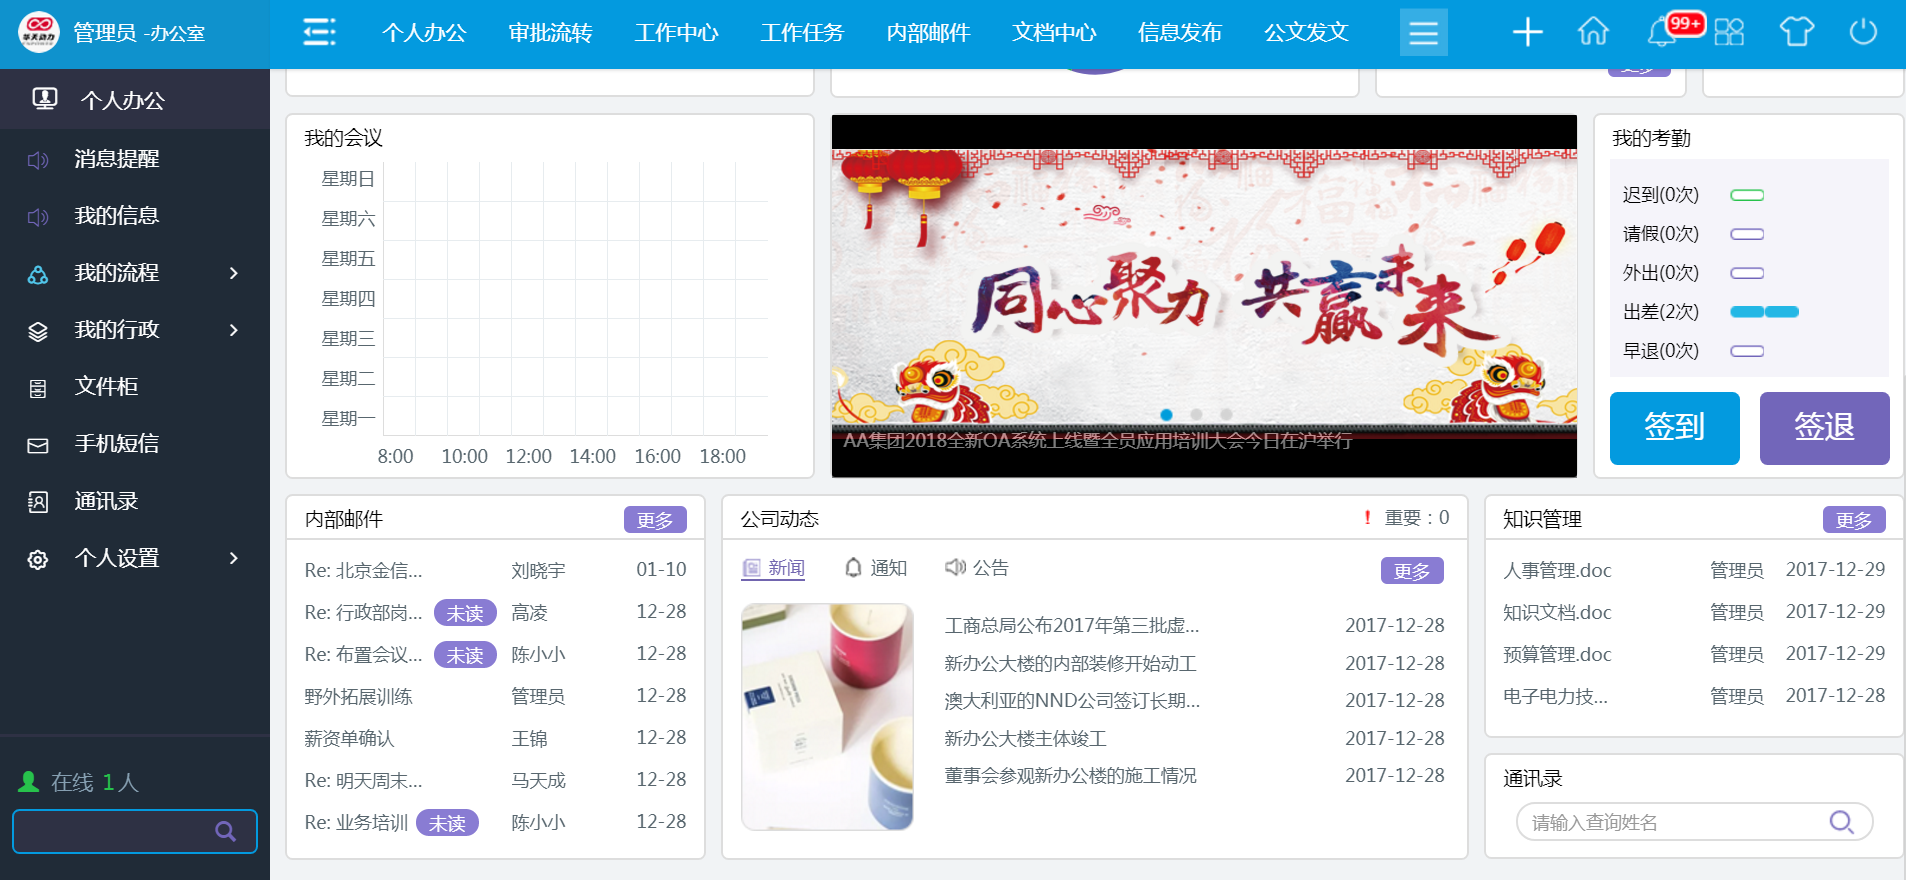This screenshot has width=1906, height=880.
Task: Open 审批流转 in the top menu
Action: [x=550, y=33]
